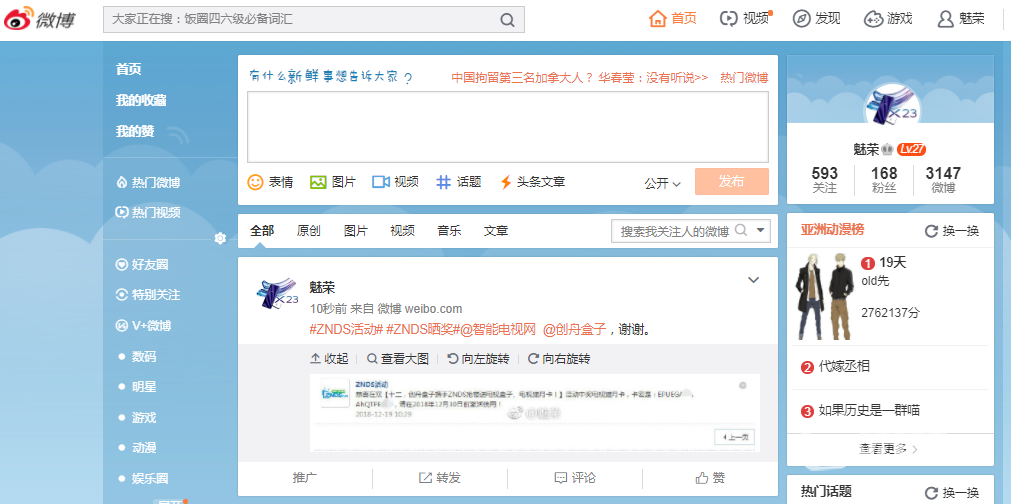Open 好友圈 in left sidebar

pos(142,265)
